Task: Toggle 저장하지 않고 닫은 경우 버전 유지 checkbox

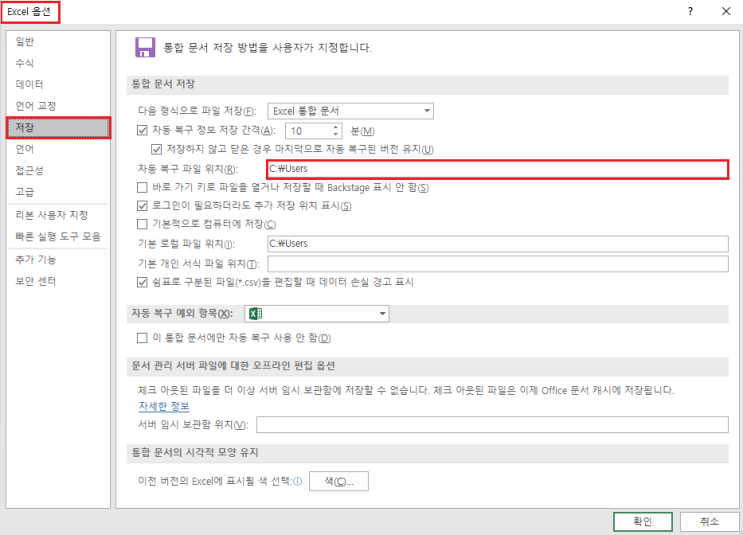Action: click(156, 149)
